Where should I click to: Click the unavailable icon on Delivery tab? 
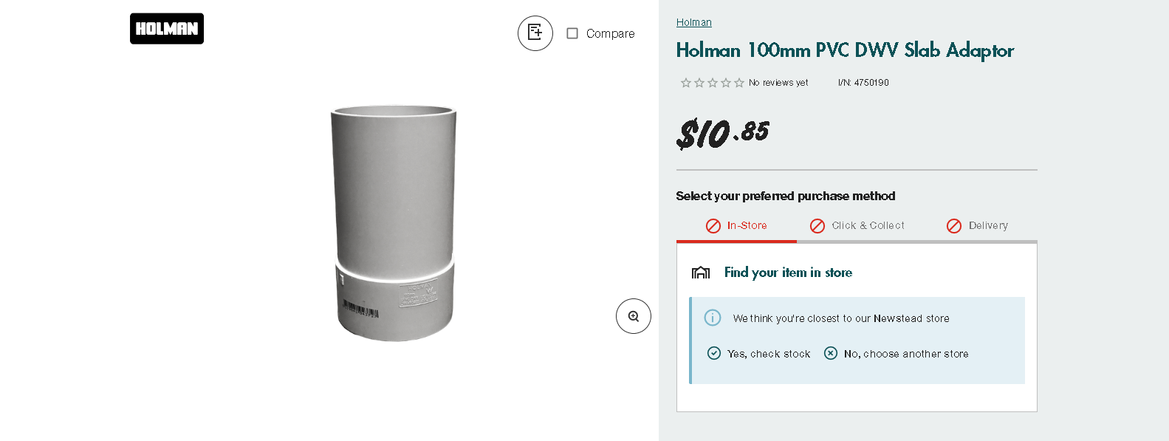point(954,226)
